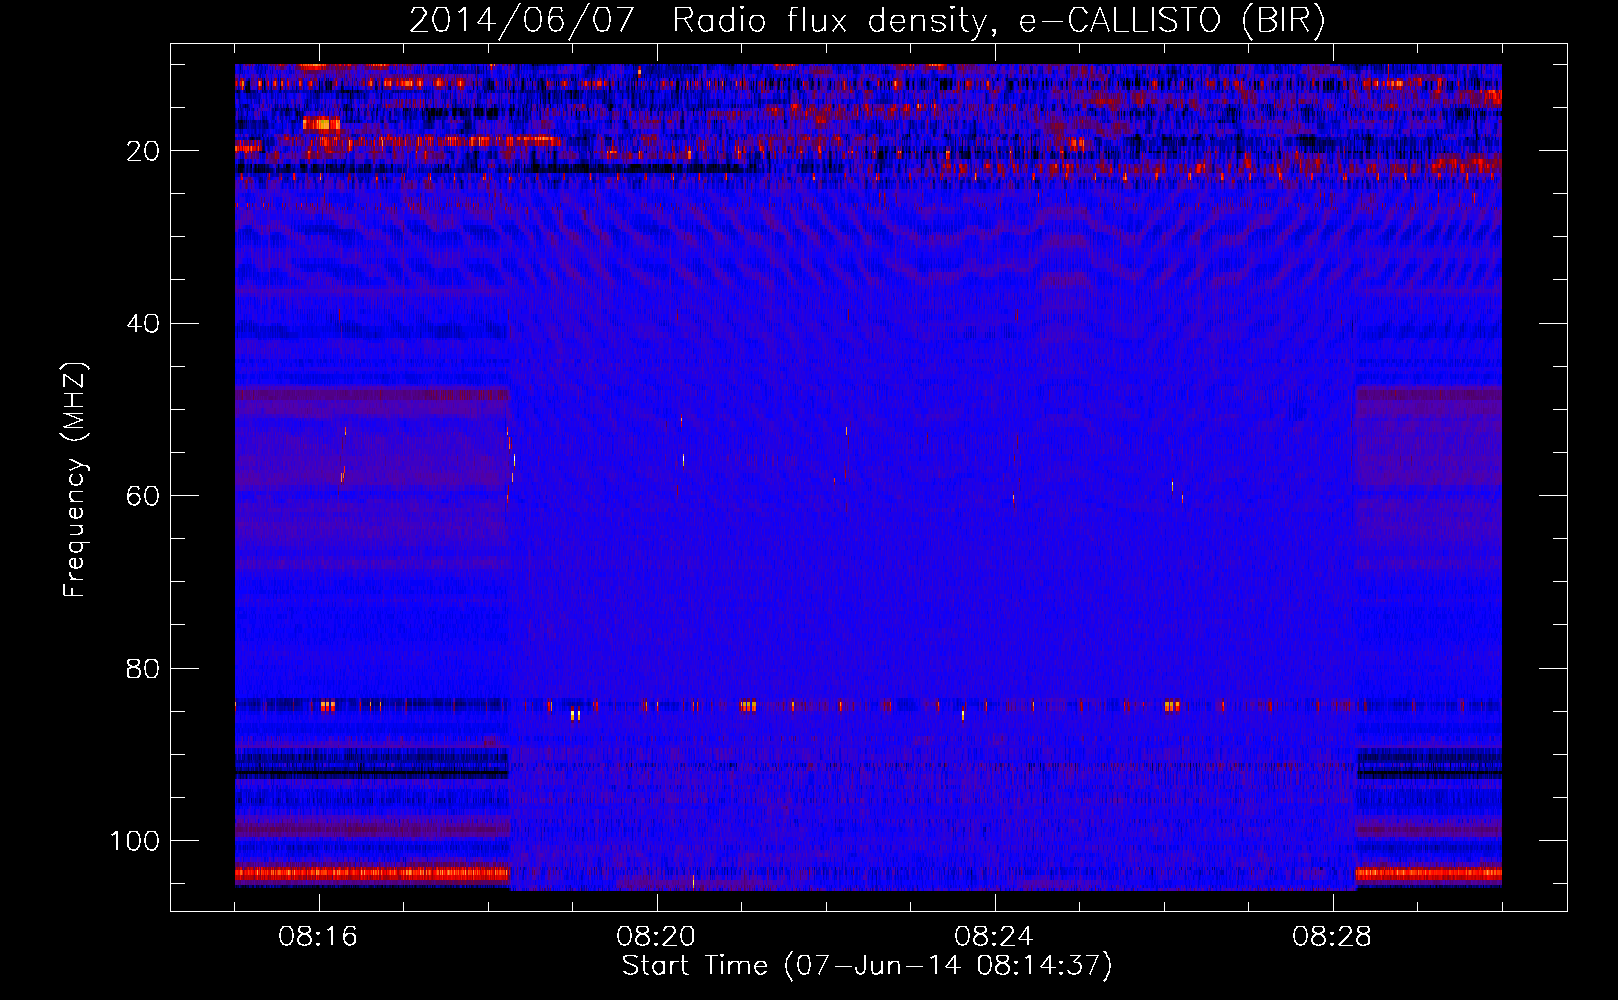Click the "Start Time (07-Jun-14 08:14:37)" label
1618x1000 pixels.
867,965
